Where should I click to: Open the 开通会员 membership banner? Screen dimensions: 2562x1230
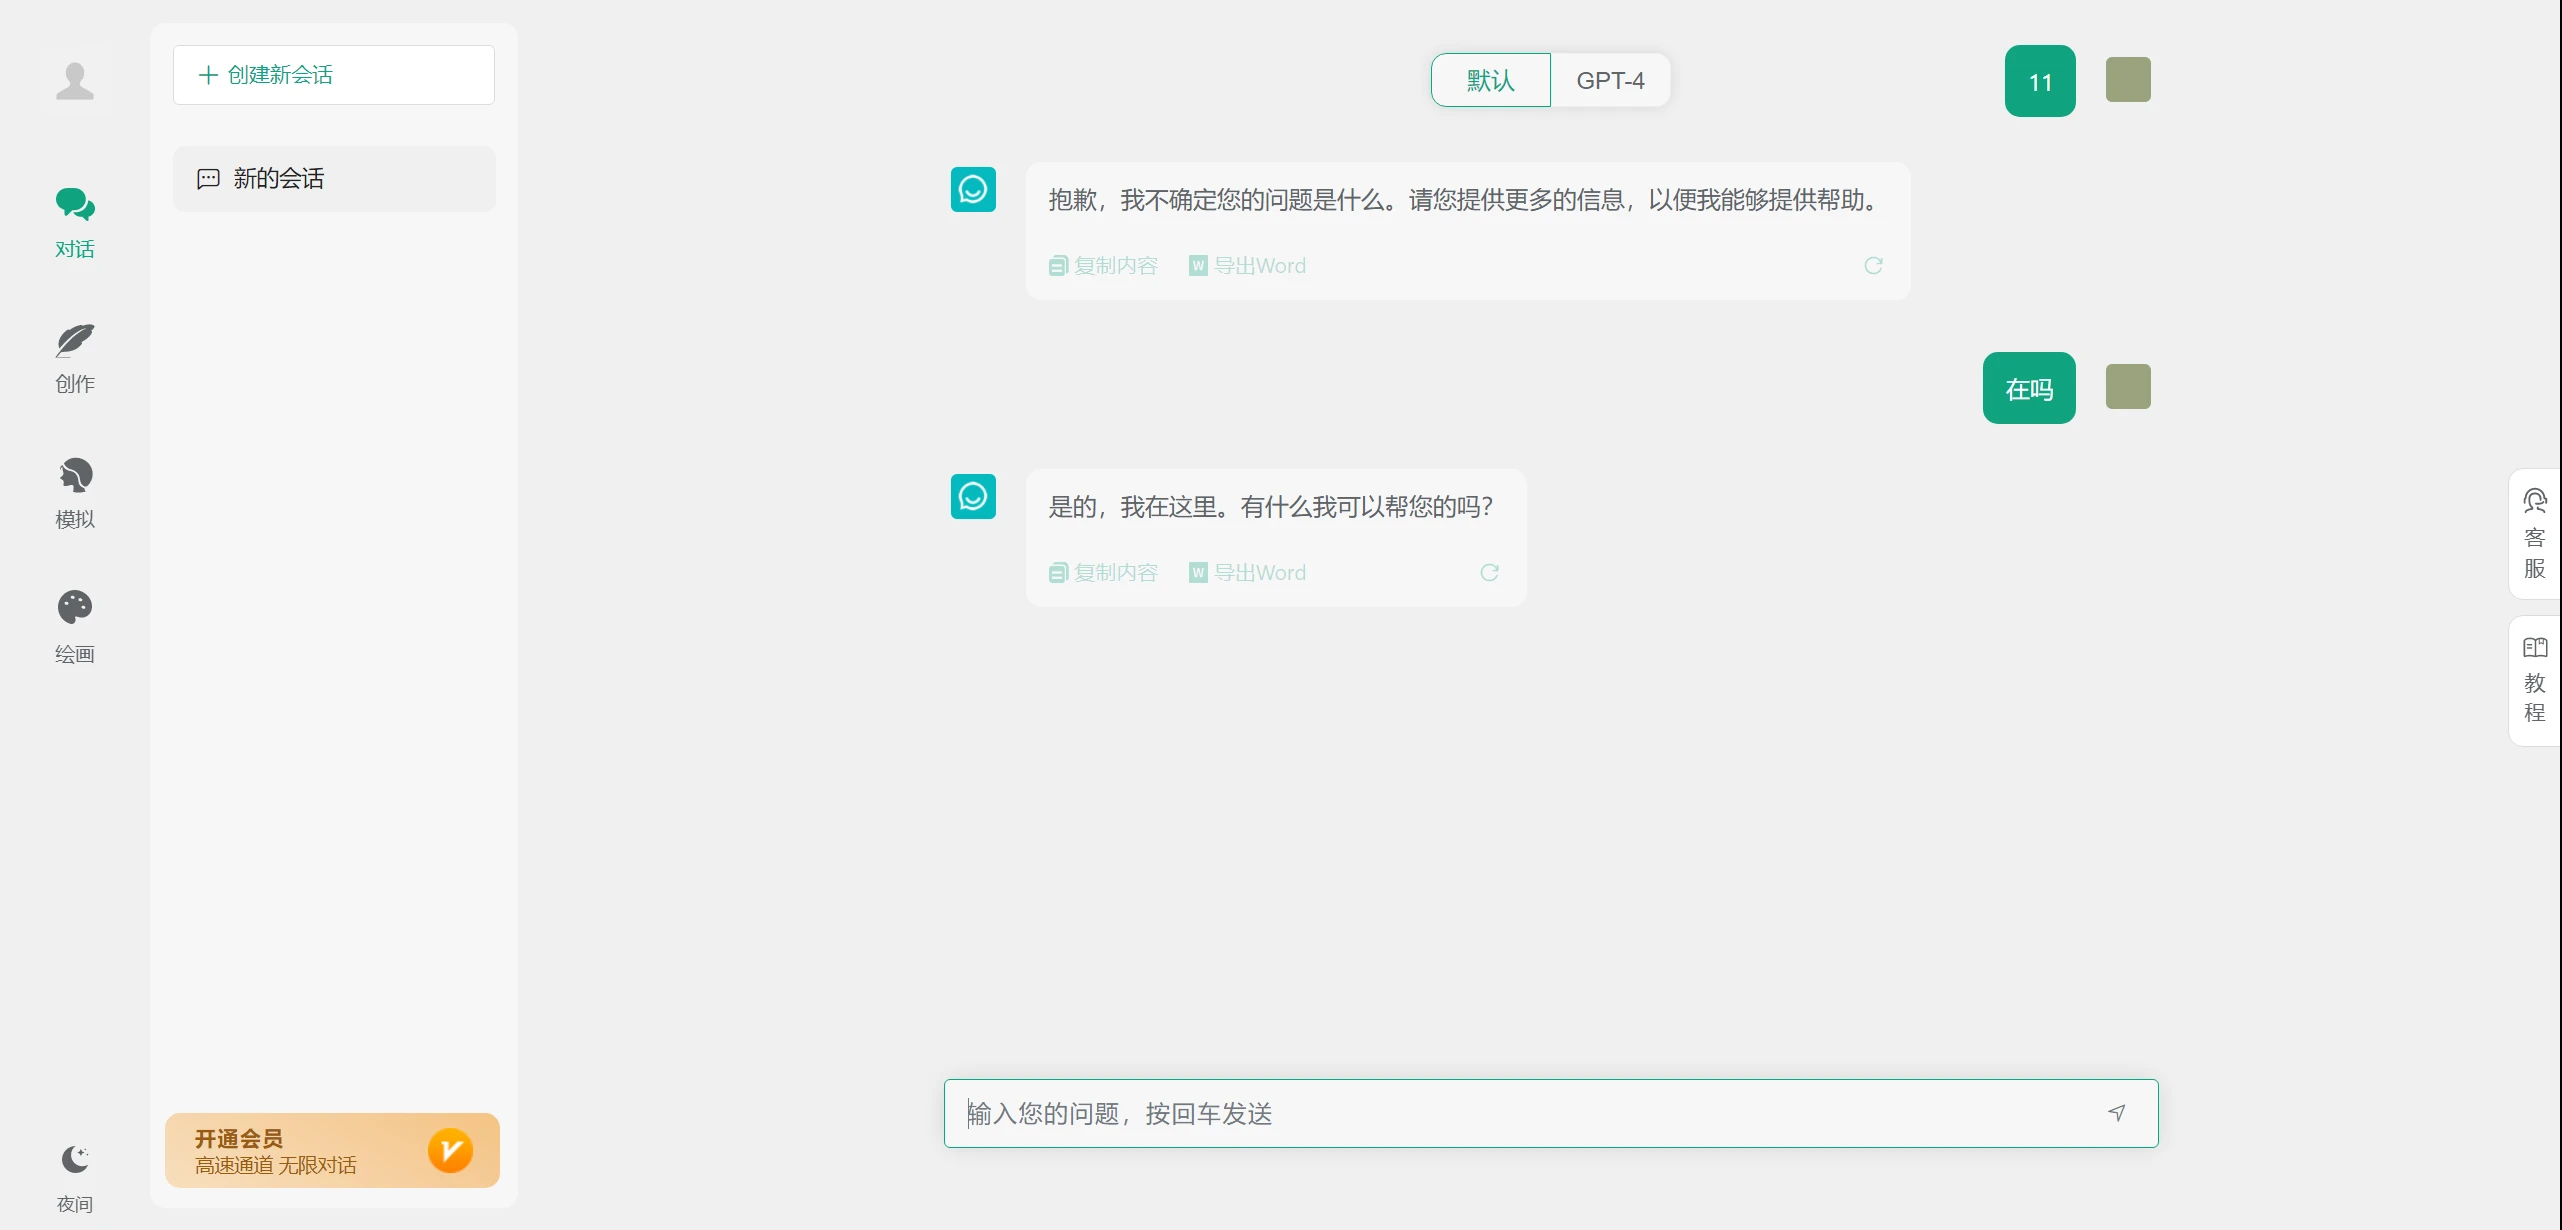click(332, 1150)
